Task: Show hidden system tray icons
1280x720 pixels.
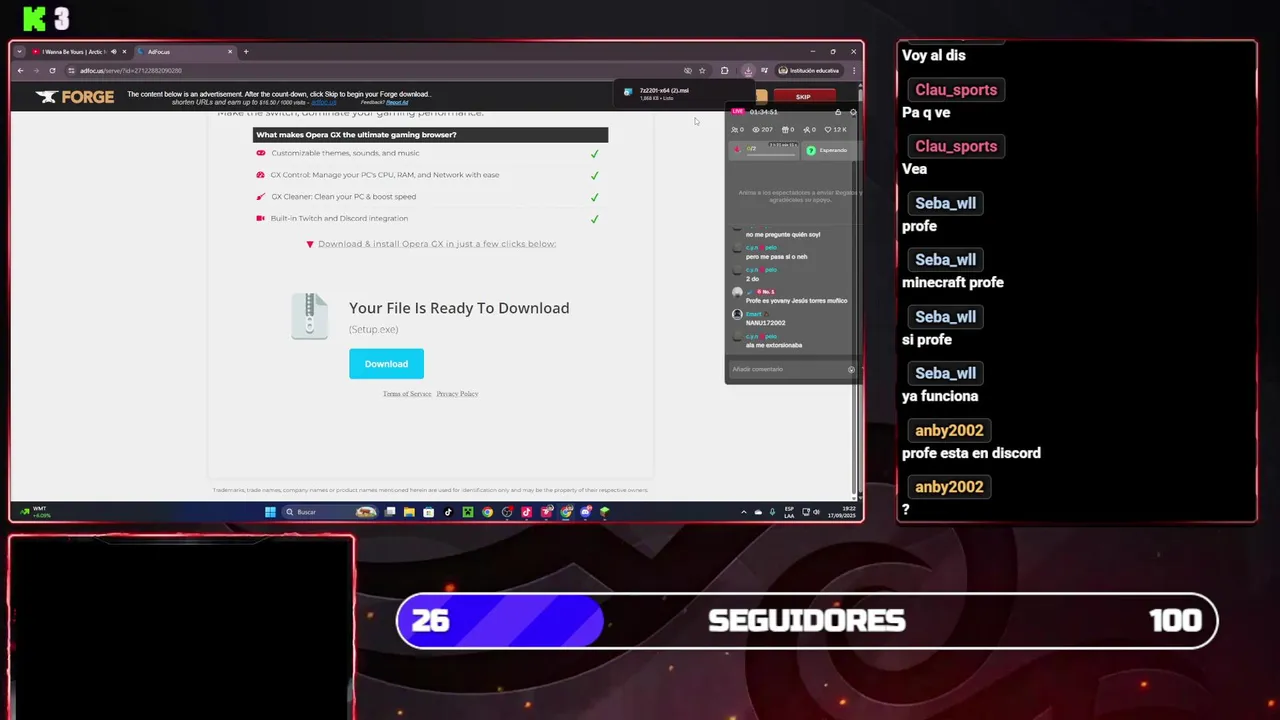Action: [x=743, y=512]
